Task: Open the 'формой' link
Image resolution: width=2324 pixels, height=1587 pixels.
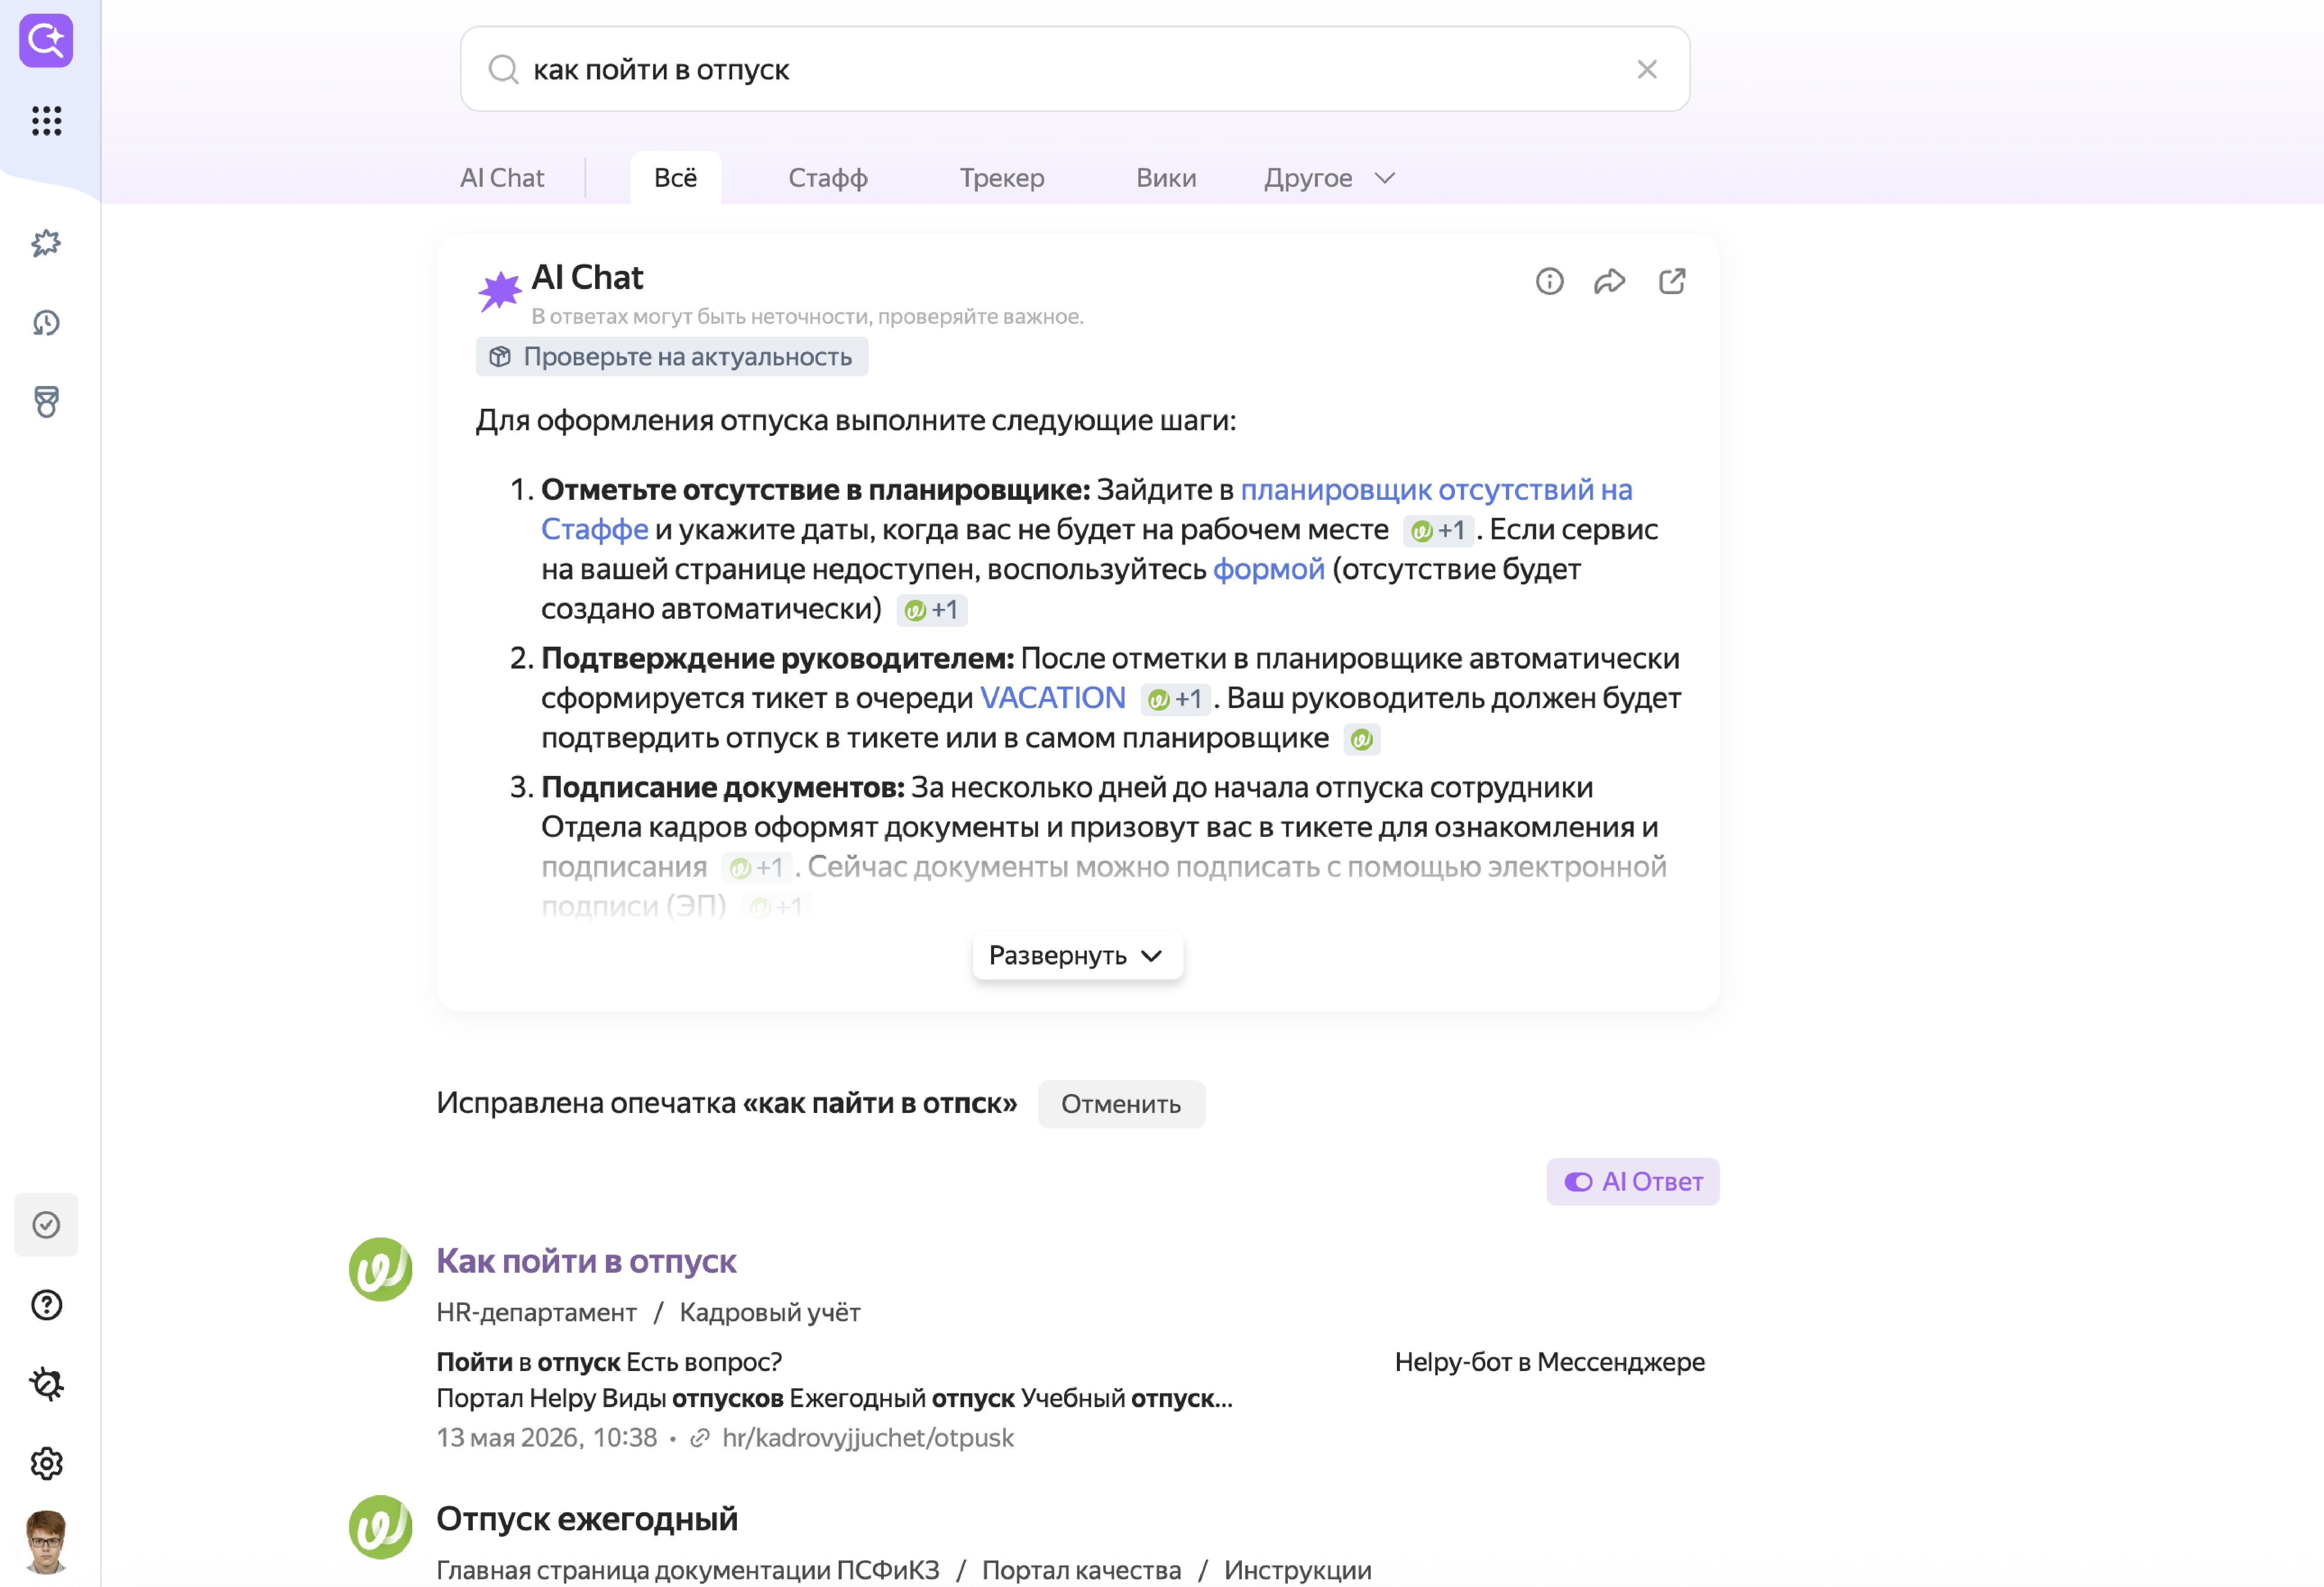Action: pos(1268,569)
